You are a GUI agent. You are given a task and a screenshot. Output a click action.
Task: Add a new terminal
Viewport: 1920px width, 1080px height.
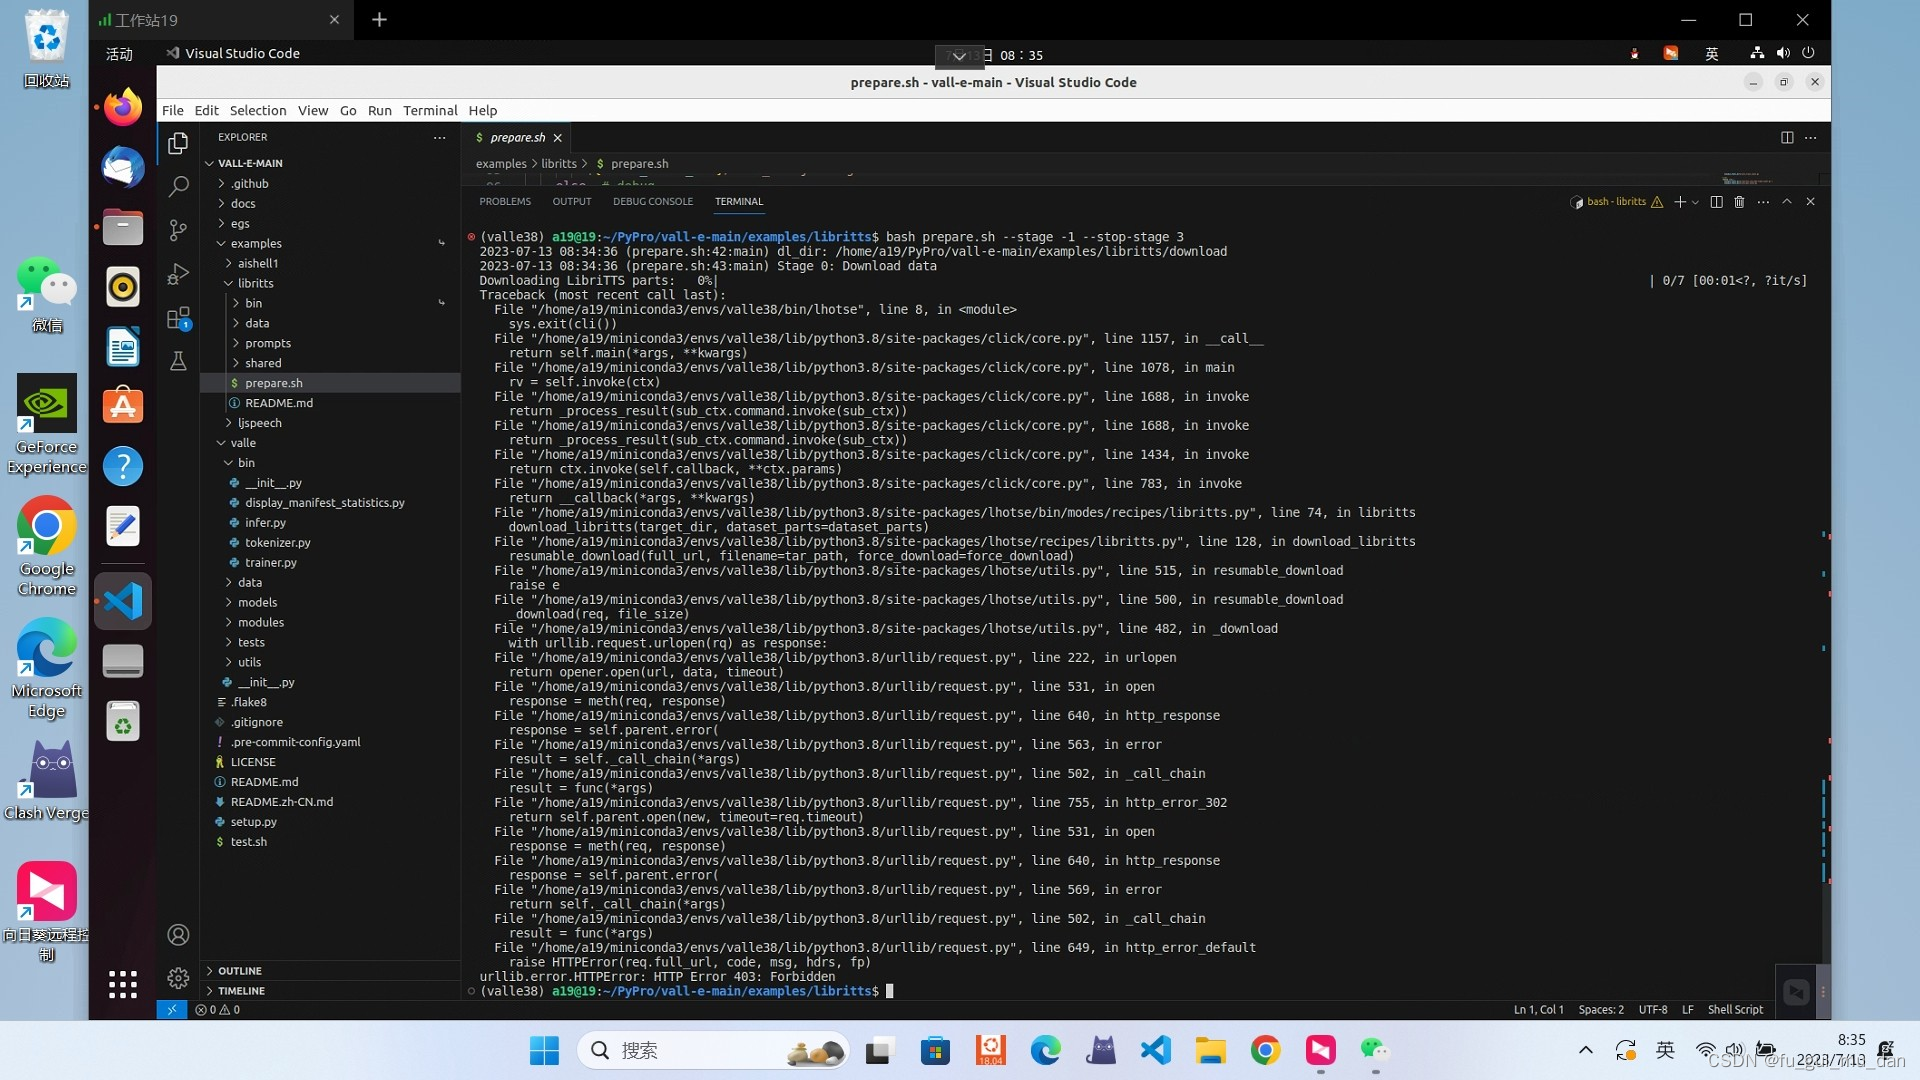pos(1680,202)
